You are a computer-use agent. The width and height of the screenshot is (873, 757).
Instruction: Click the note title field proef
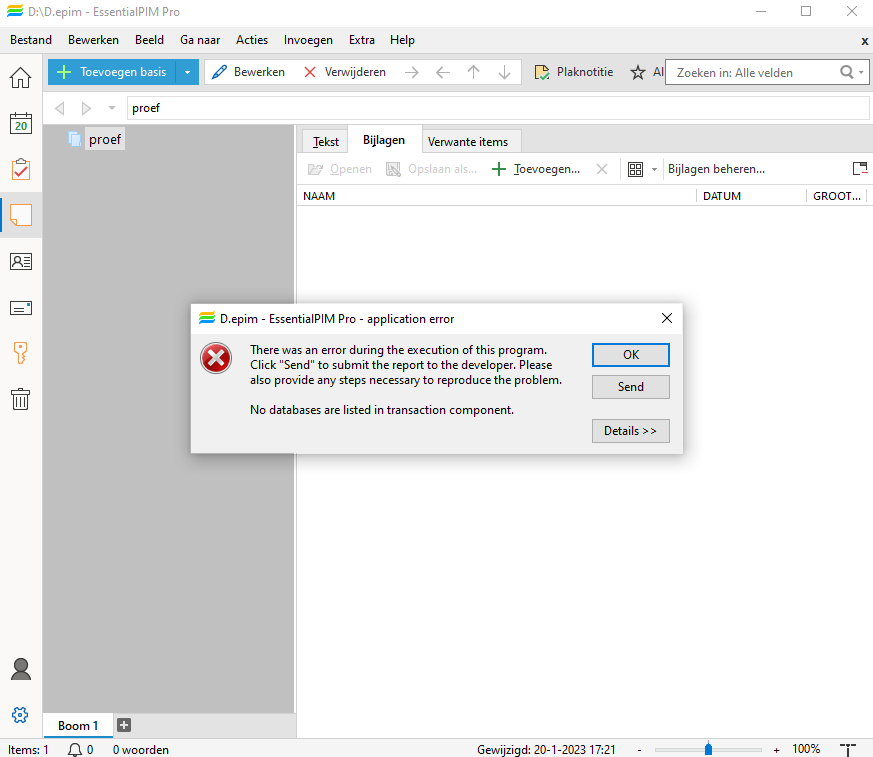pyautogui.click(x=498, y=108)
